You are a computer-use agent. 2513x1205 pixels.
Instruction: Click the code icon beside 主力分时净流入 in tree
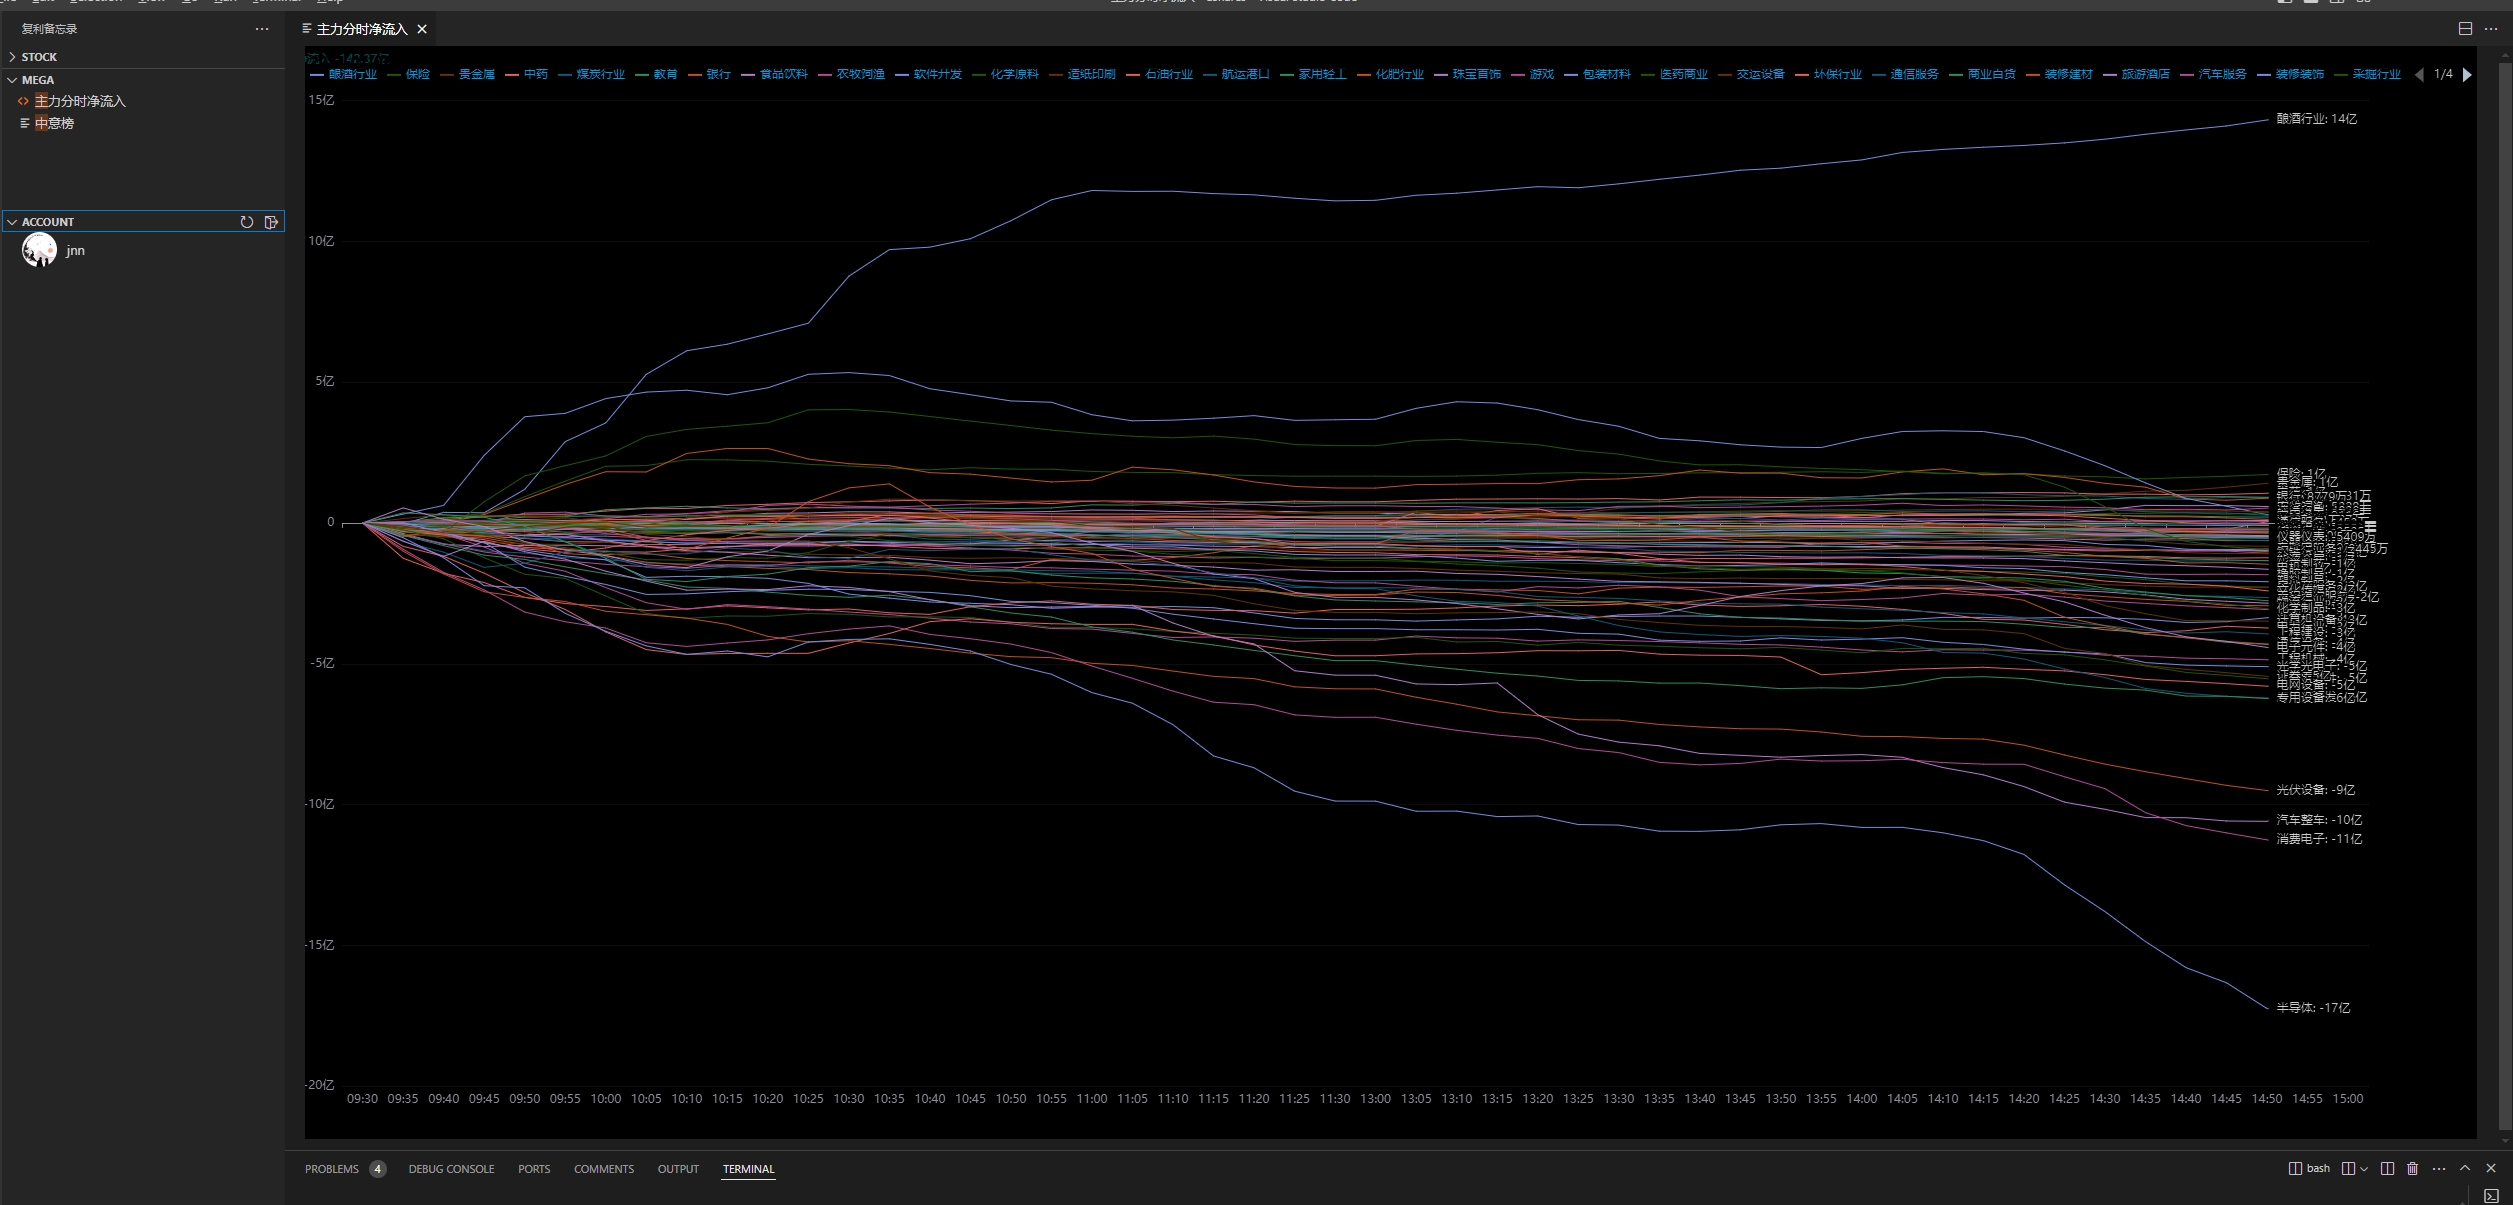(23, 101)
